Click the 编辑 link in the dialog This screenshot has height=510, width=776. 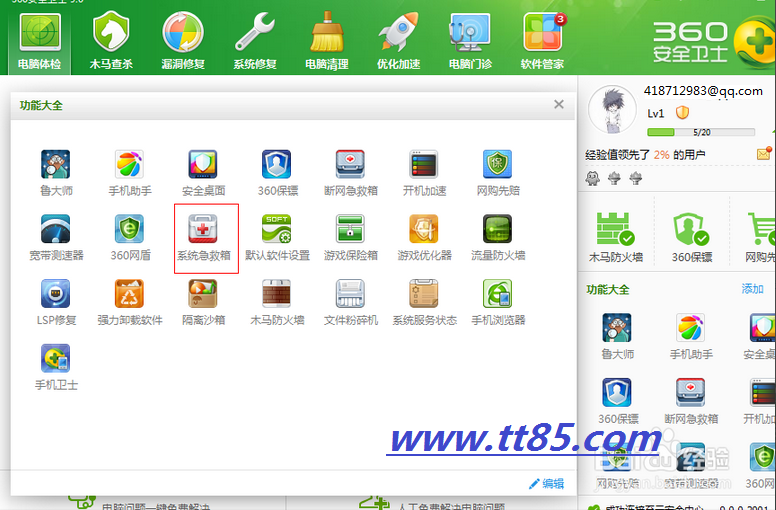546,483
